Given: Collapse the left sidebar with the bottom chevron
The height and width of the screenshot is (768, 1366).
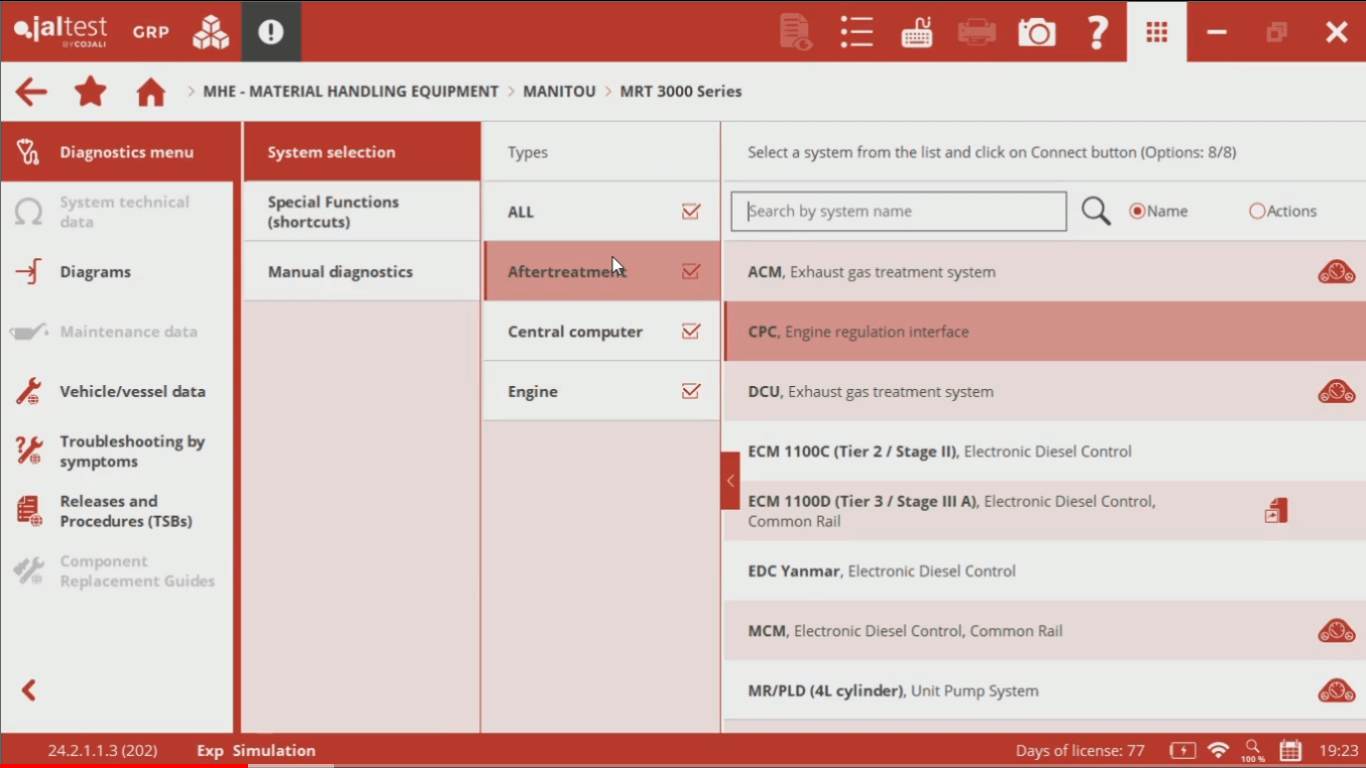Looking at the screenshot, I should pyautogui.click(x=29, y=690).
